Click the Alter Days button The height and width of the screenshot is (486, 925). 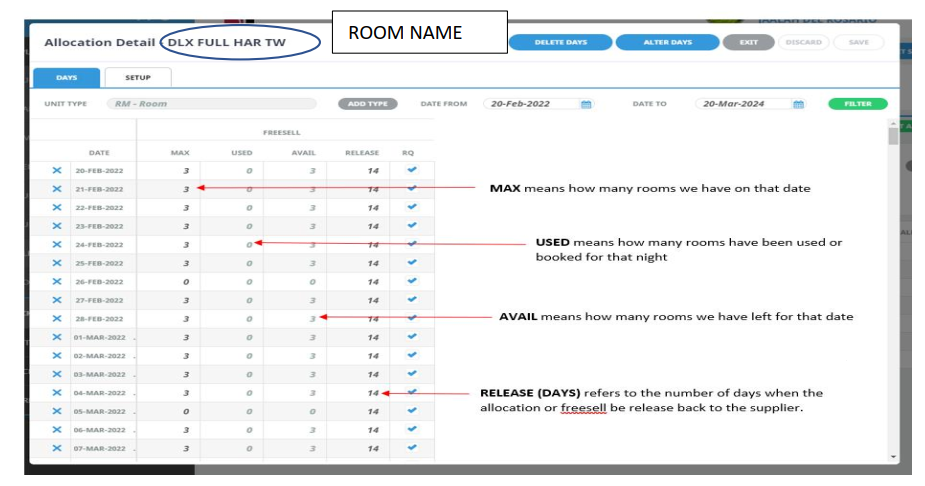coord(667,42)
